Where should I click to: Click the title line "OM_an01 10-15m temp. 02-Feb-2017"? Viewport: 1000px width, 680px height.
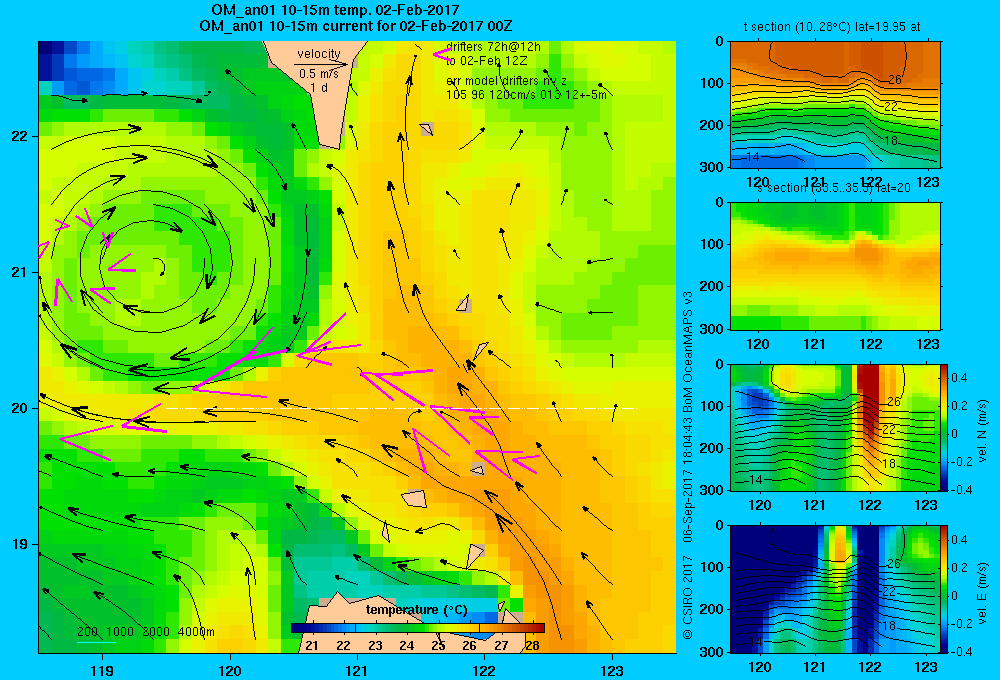pyautogui.click(x=335, y=10)
